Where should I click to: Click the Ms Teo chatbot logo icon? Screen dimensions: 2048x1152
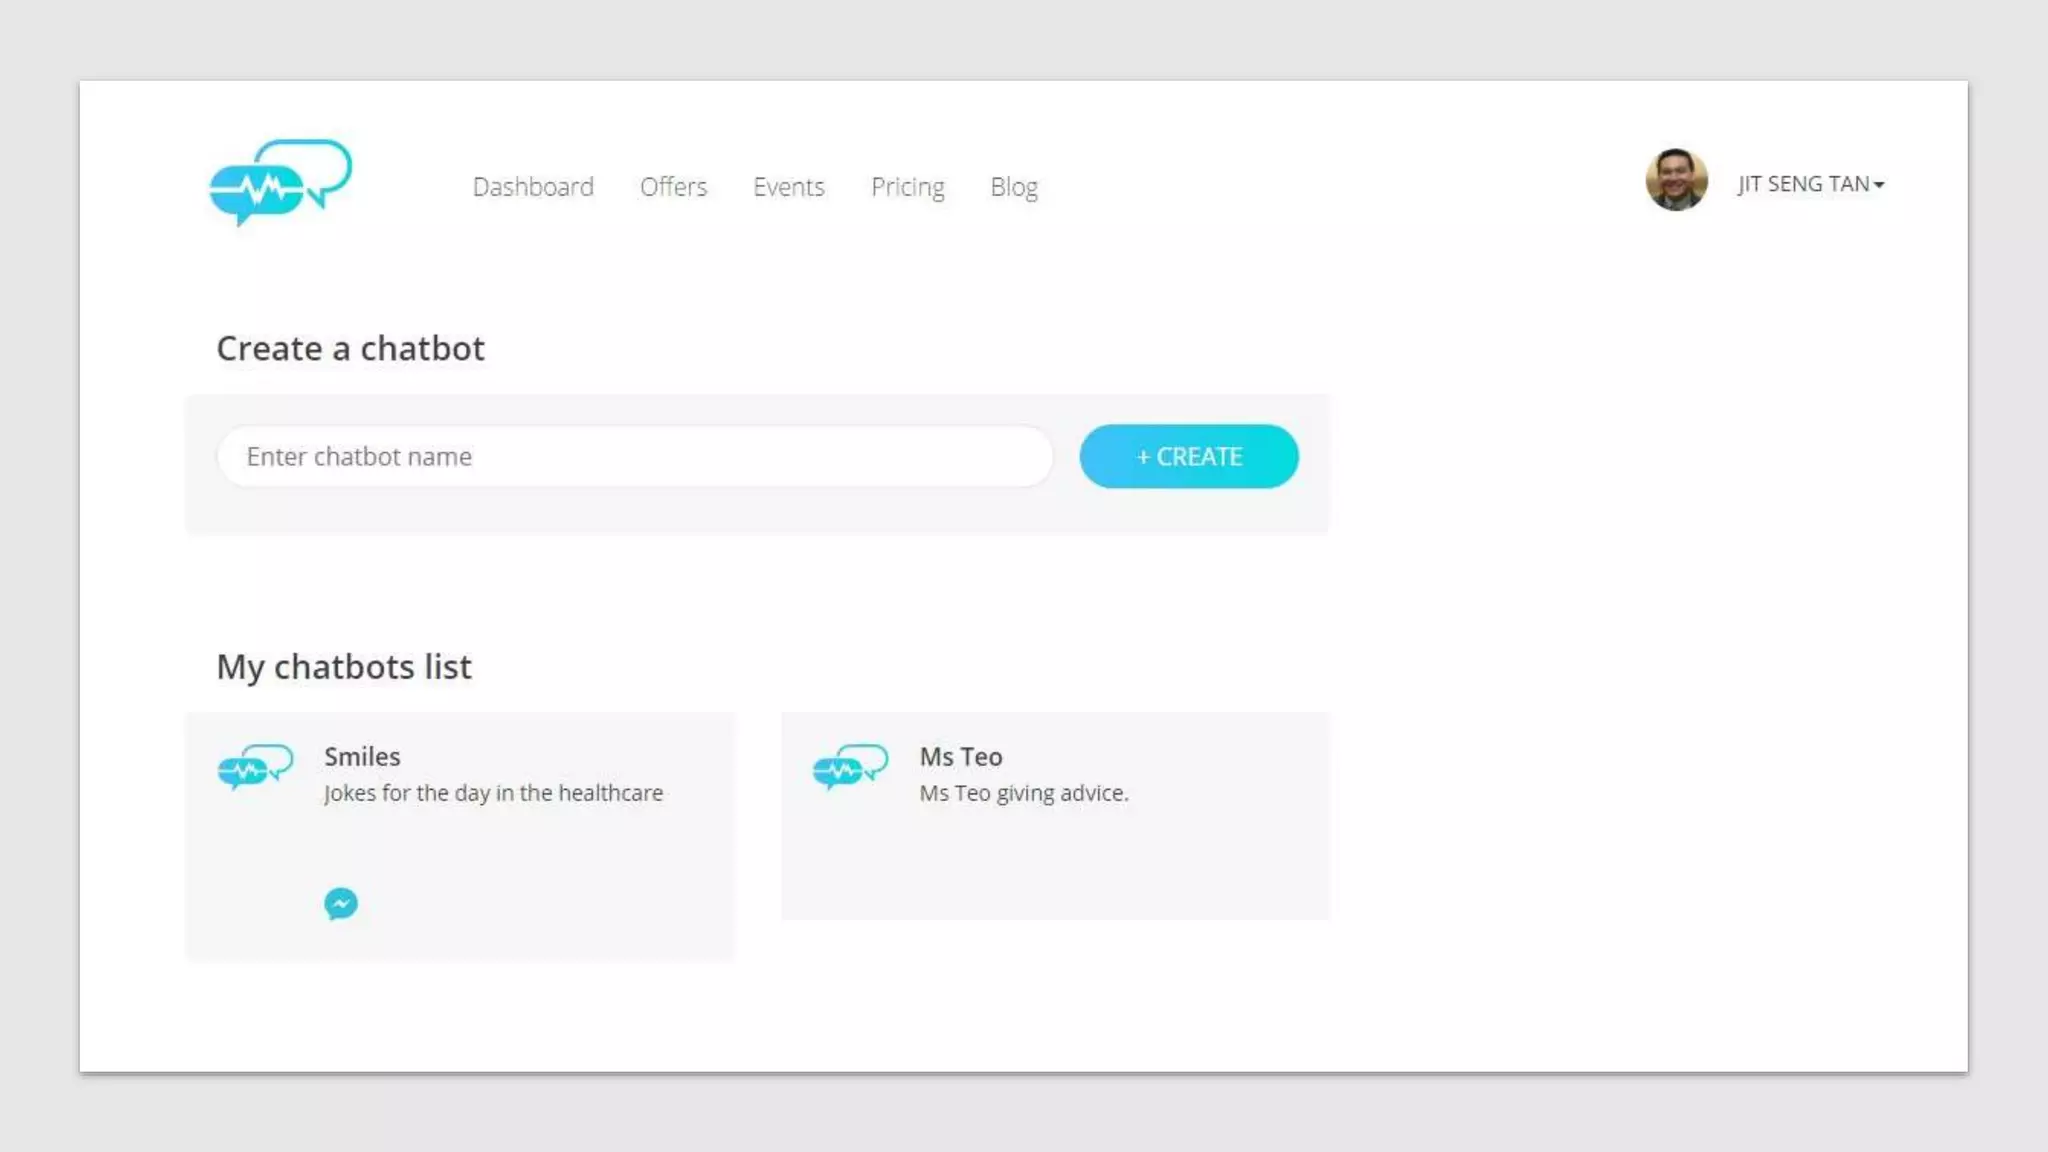[x=850, y=768]
